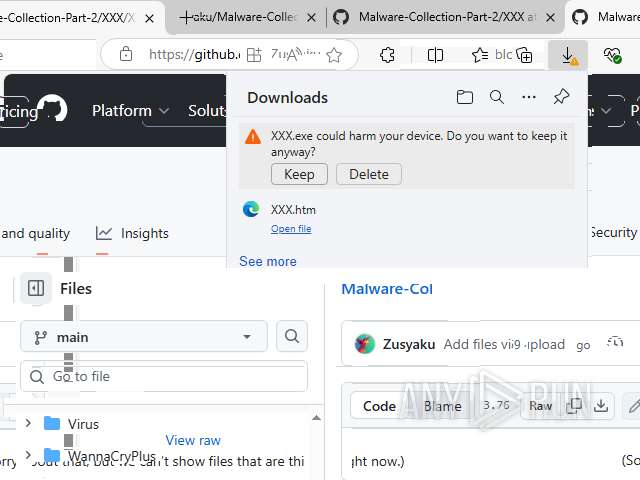640x480 pixels.
Task: Open the Security repository tab
Action: (613, 232)
